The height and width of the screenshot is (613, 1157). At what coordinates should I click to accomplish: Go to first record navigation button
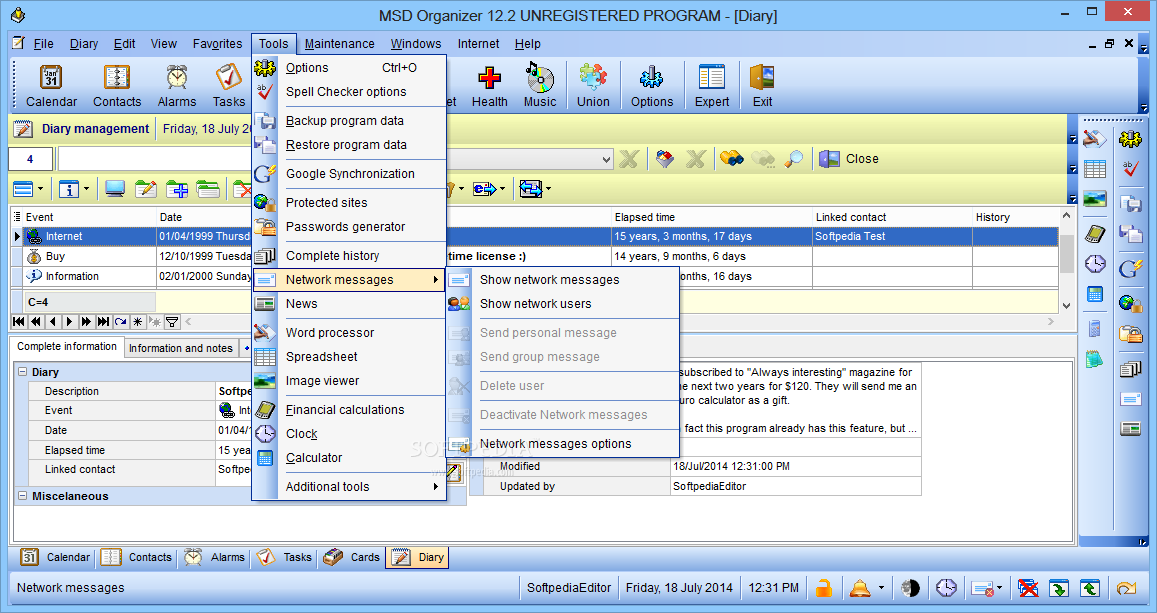pos(18,322)
